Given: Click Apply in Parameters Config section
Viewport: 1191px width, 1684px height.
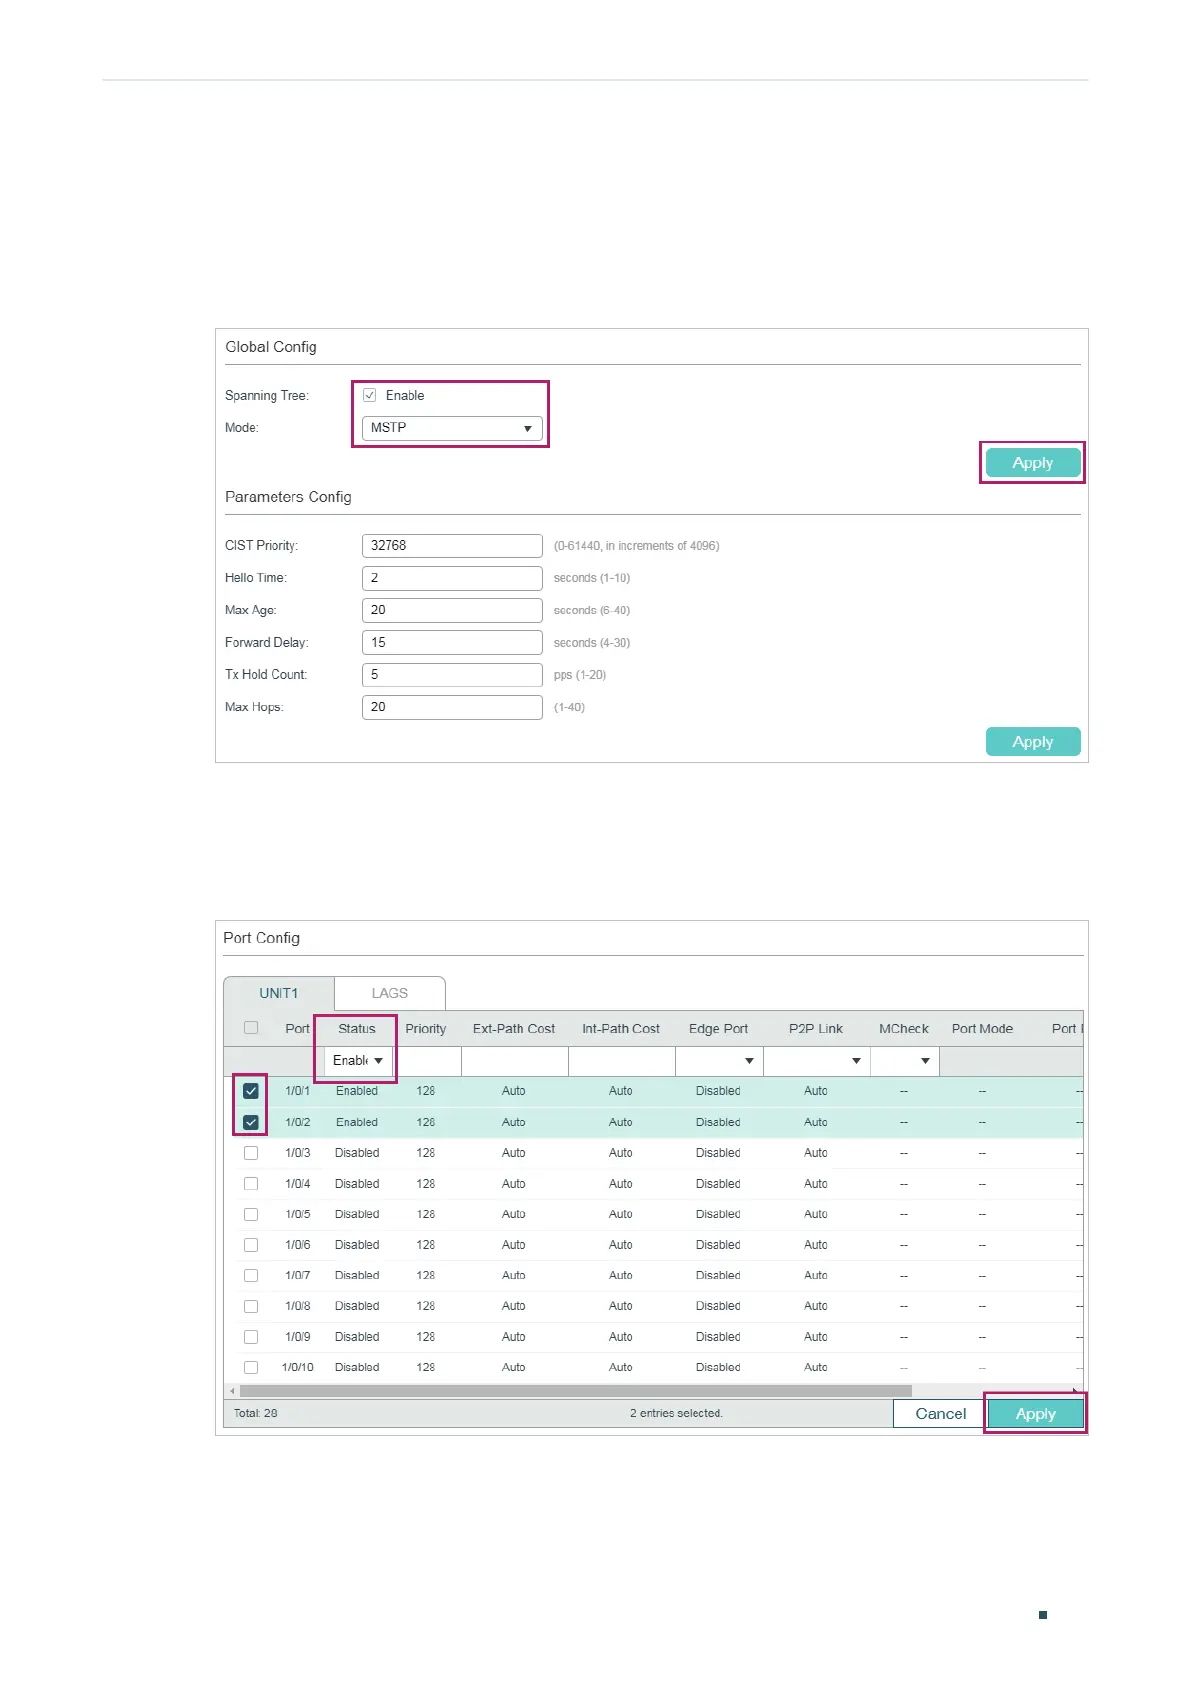Looking at the screenshot, I should pyautogui.click(x=1033, y=742).
